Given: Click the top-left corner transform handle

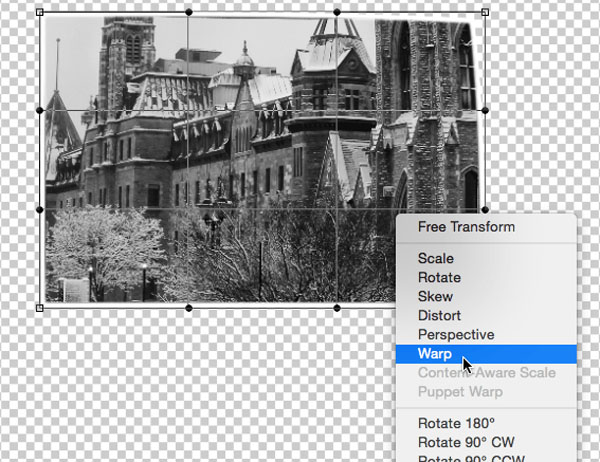Looking at the screenshot, I should (x=40, y=12).
